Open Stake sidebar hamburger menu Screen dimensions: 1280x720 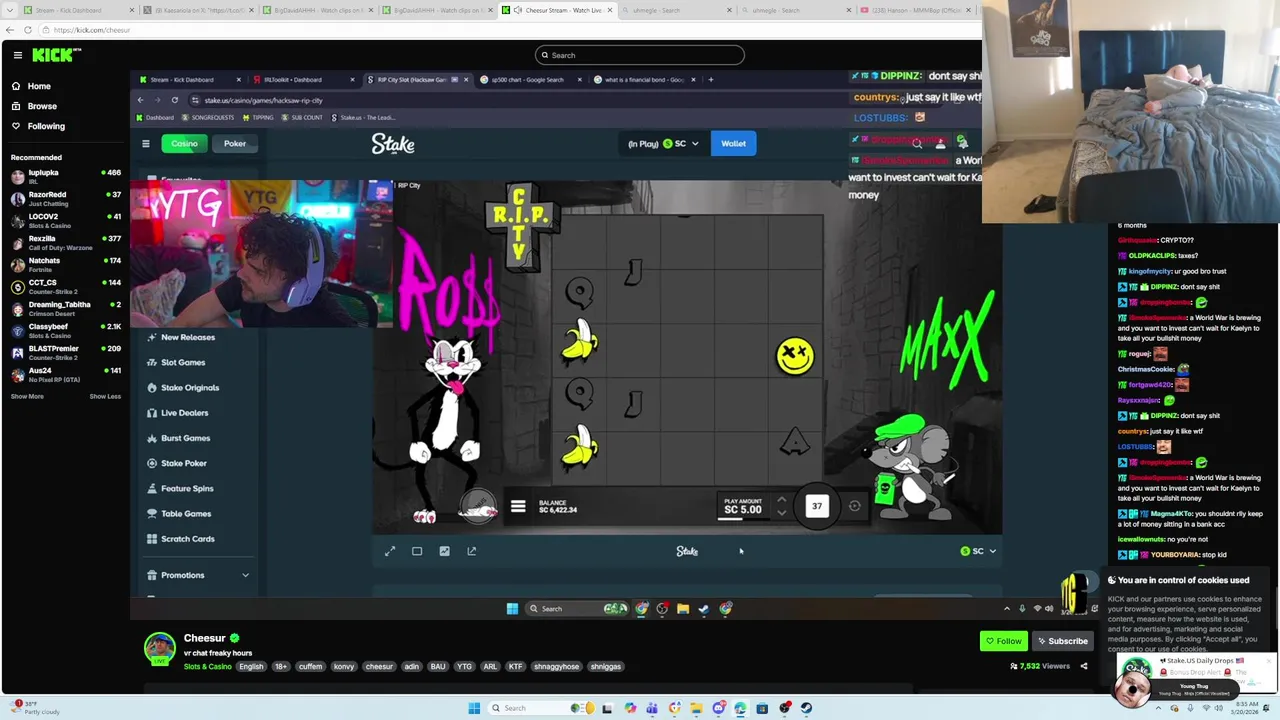[x=145, y=144]
